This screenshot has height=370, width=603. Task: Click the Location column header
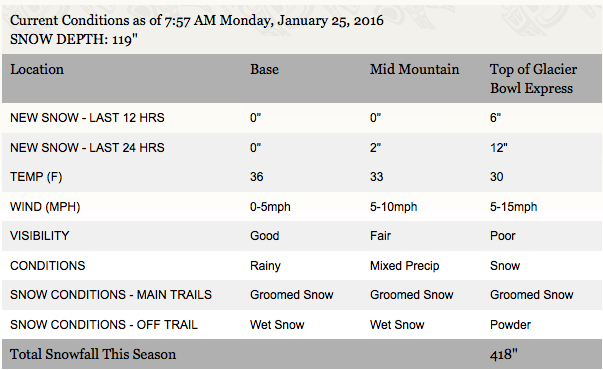(x=37, y=70)
